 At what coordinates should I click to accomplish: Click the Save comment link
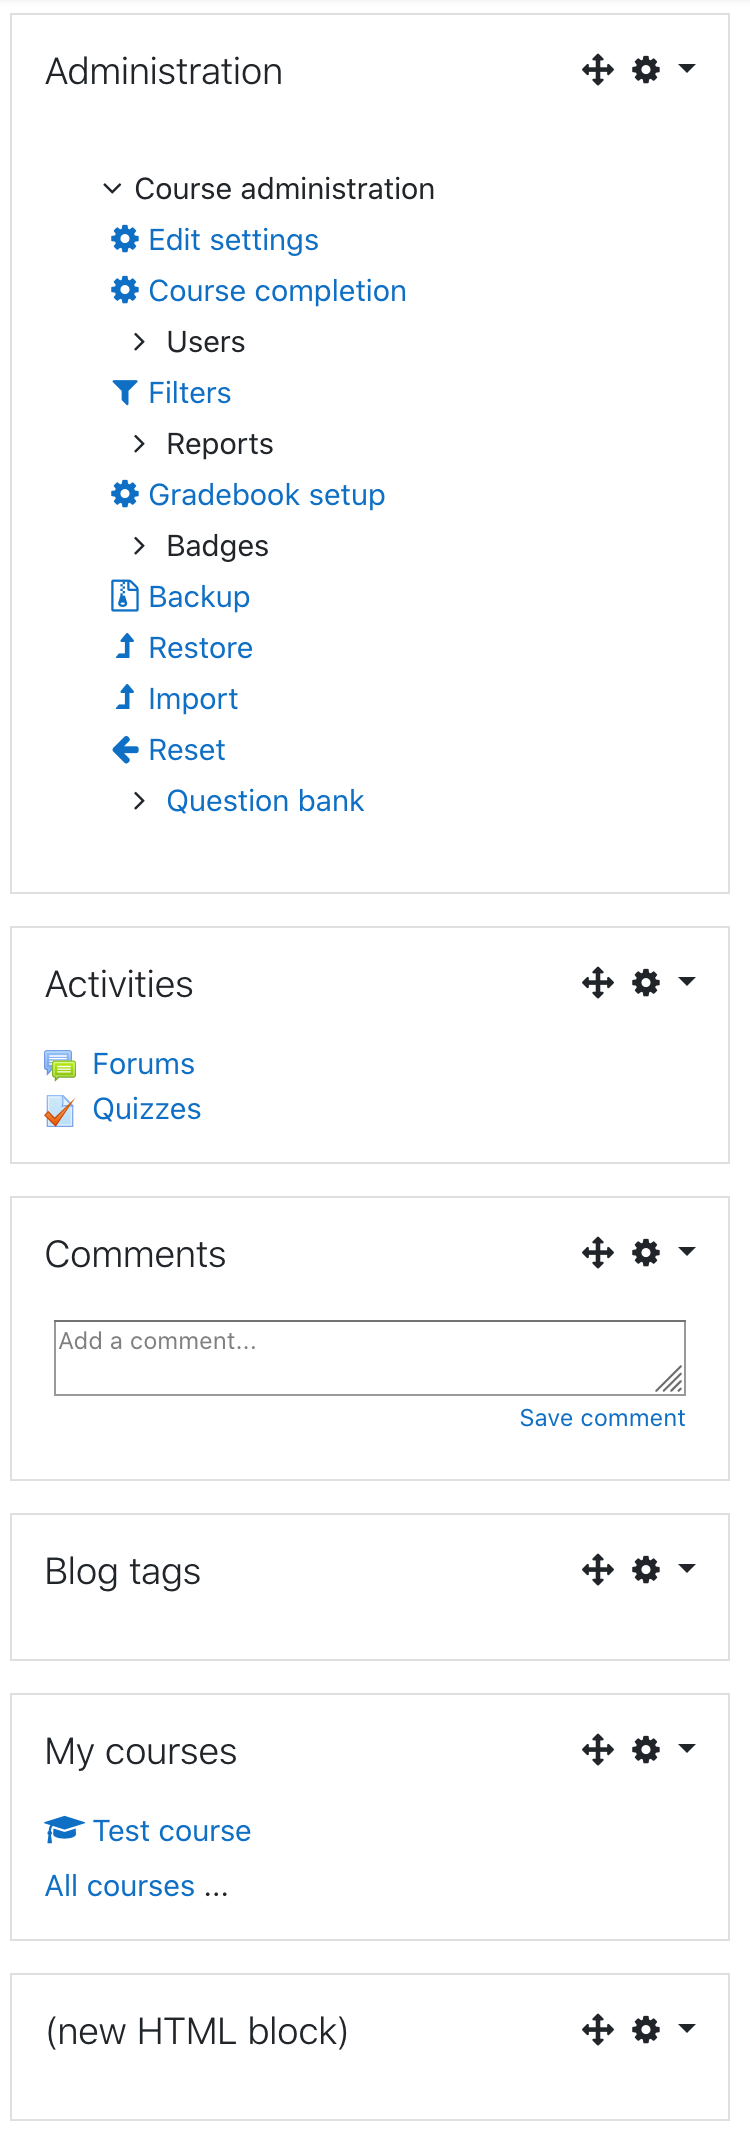(602, 1418)
